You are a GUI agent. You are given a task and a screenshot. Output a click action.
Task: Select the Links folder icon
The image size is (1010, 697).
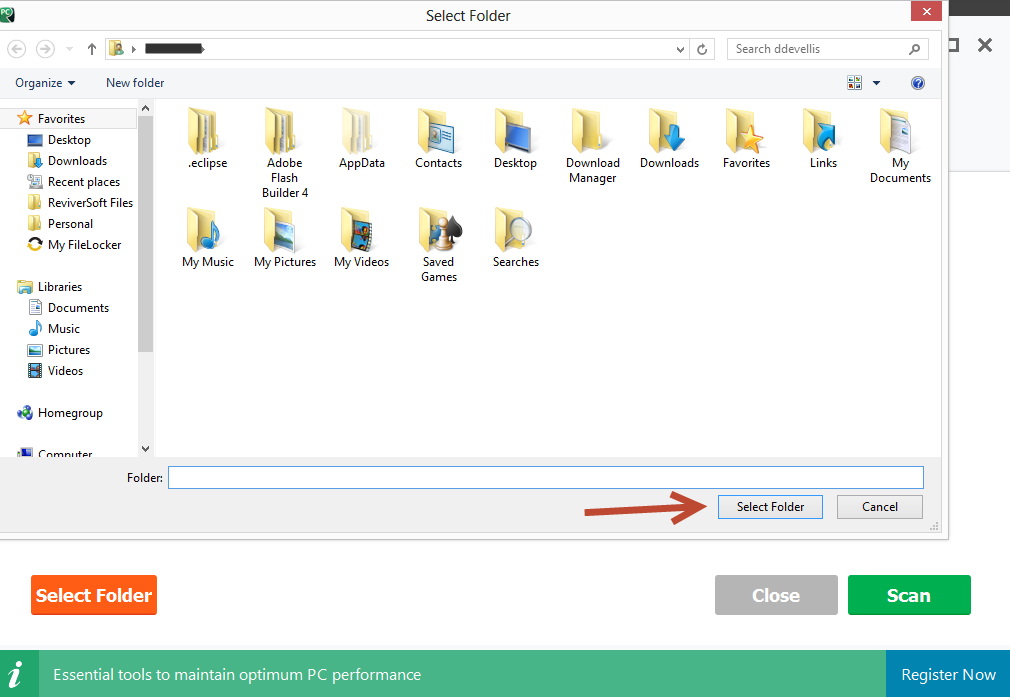(x=821, y=131)
